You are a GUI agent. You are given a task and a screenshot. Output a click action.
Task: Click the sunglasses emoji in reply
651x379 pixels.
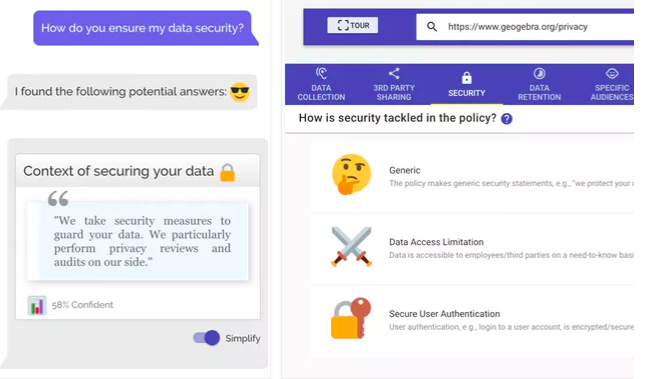240,92
